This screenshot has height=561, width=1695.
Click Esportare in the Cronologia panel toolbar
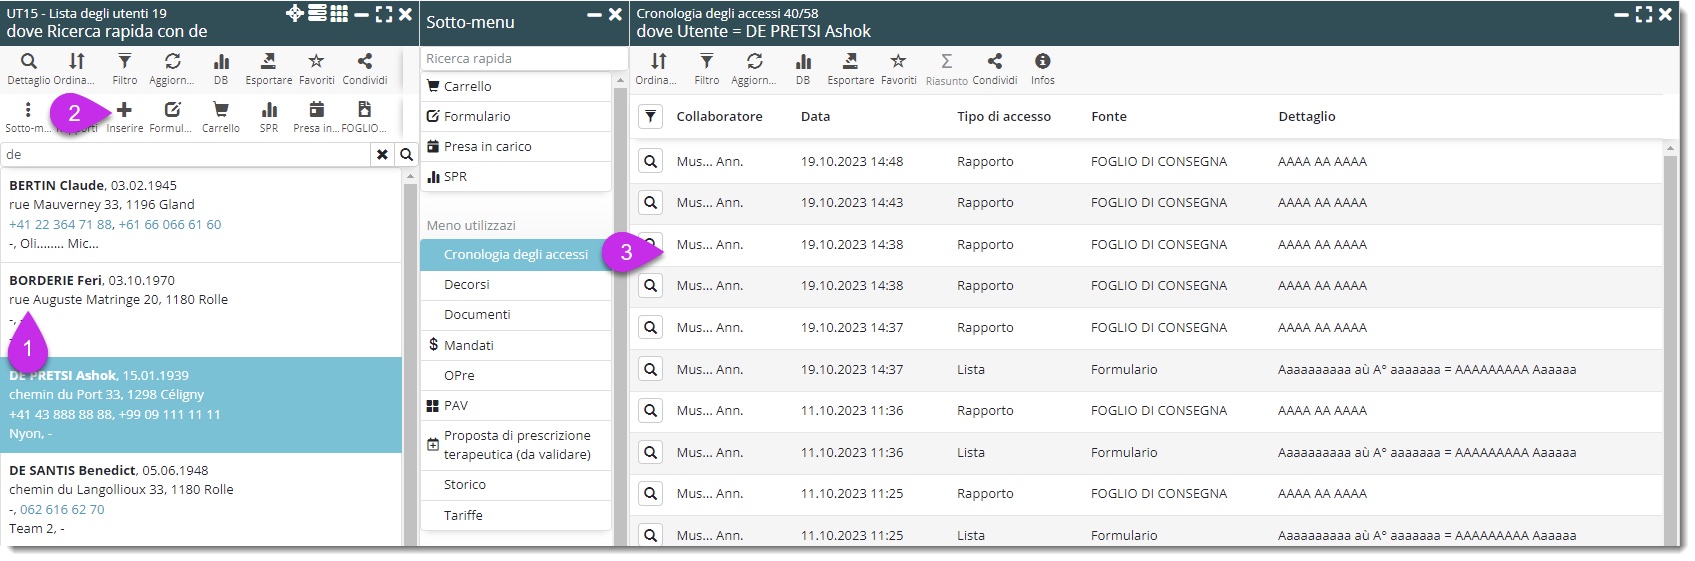[850, 63]
